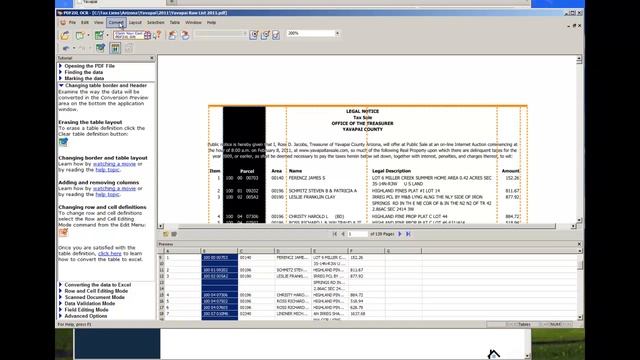This screenshot has height=360, width=640.
Task: Open the Edit menu
Action: pyautogui.click(x=85, y=22)
